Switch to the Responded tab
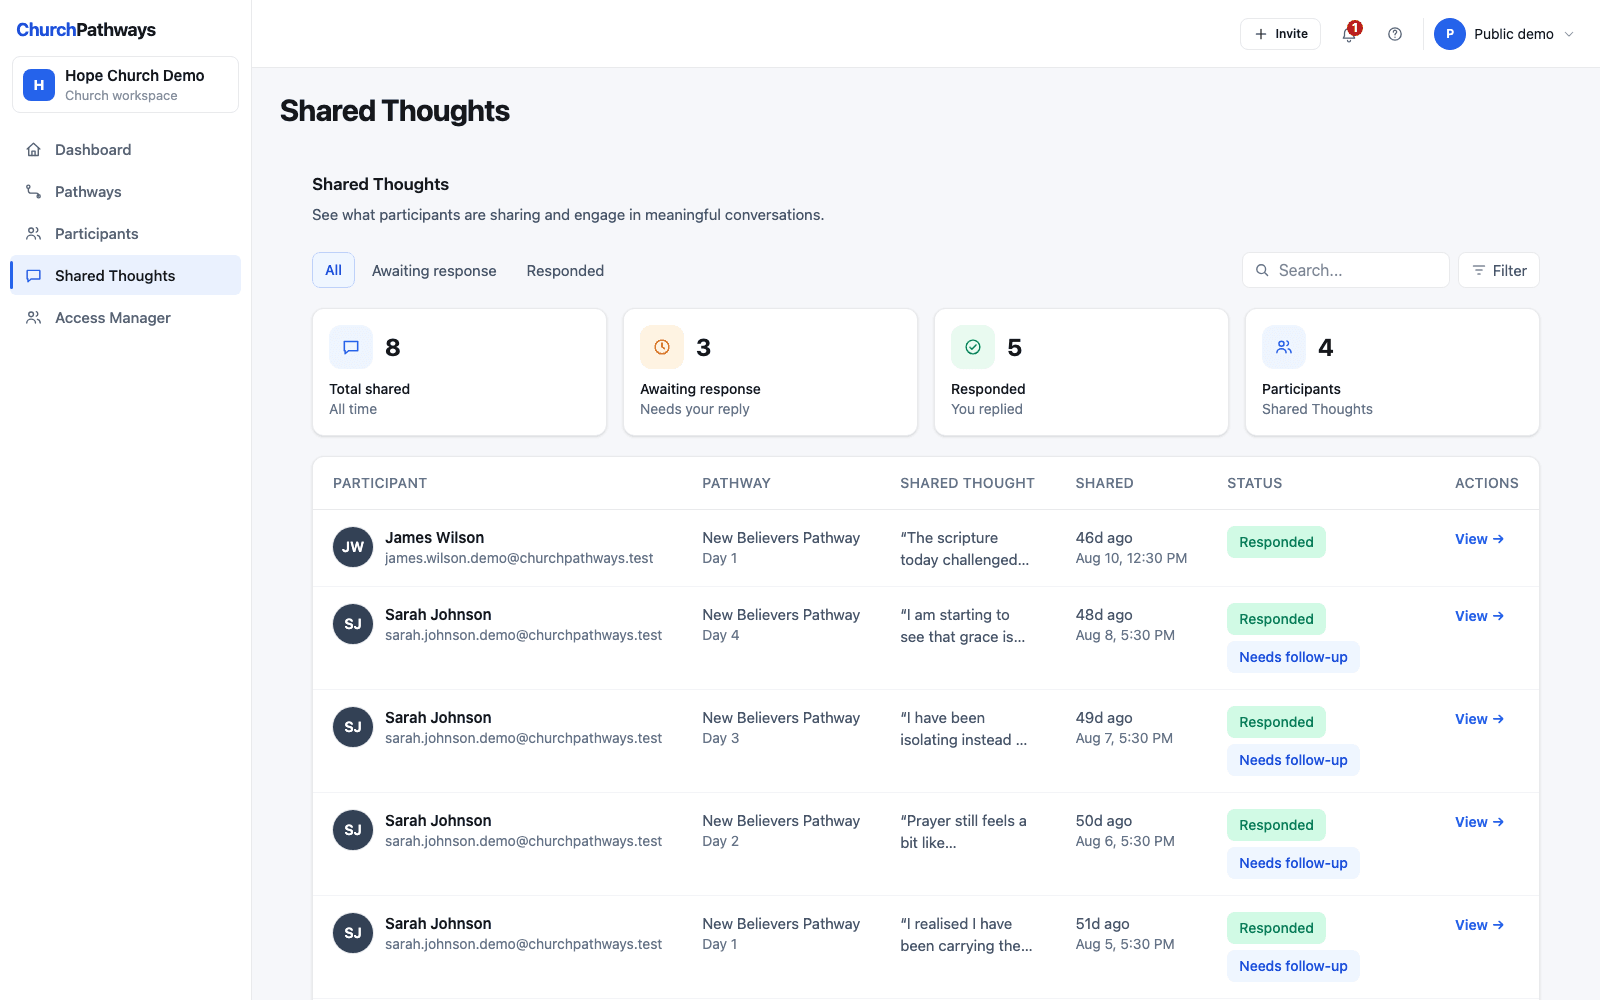Screen dimensions: 1600x1000 point(565,271)
